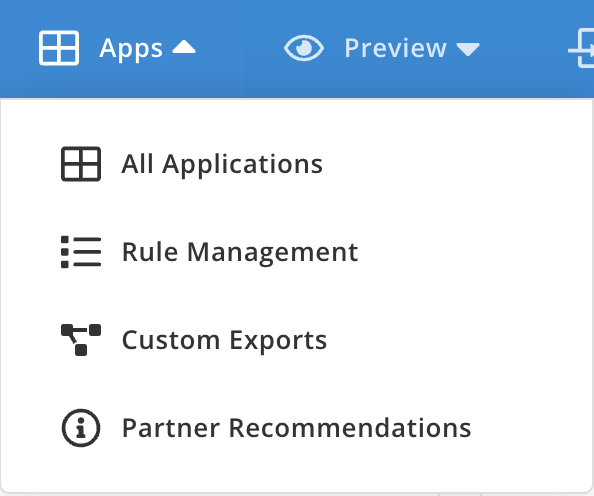
Task: Collapse the Apps menu using its up arrow
Action: pyautogui.click(x=184, y=47)
